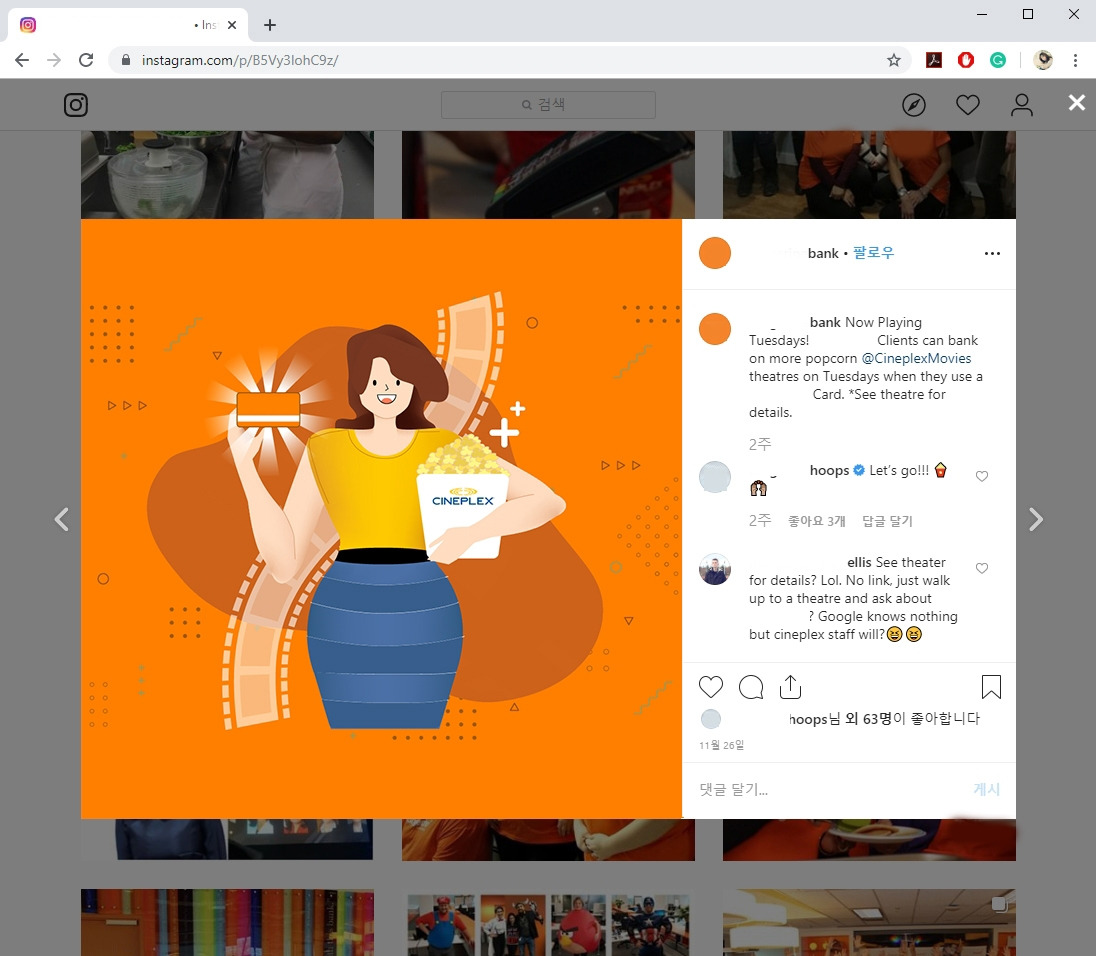Click the Cineplex popcorn post image
1096x956 pixels.
coord(381,519)
